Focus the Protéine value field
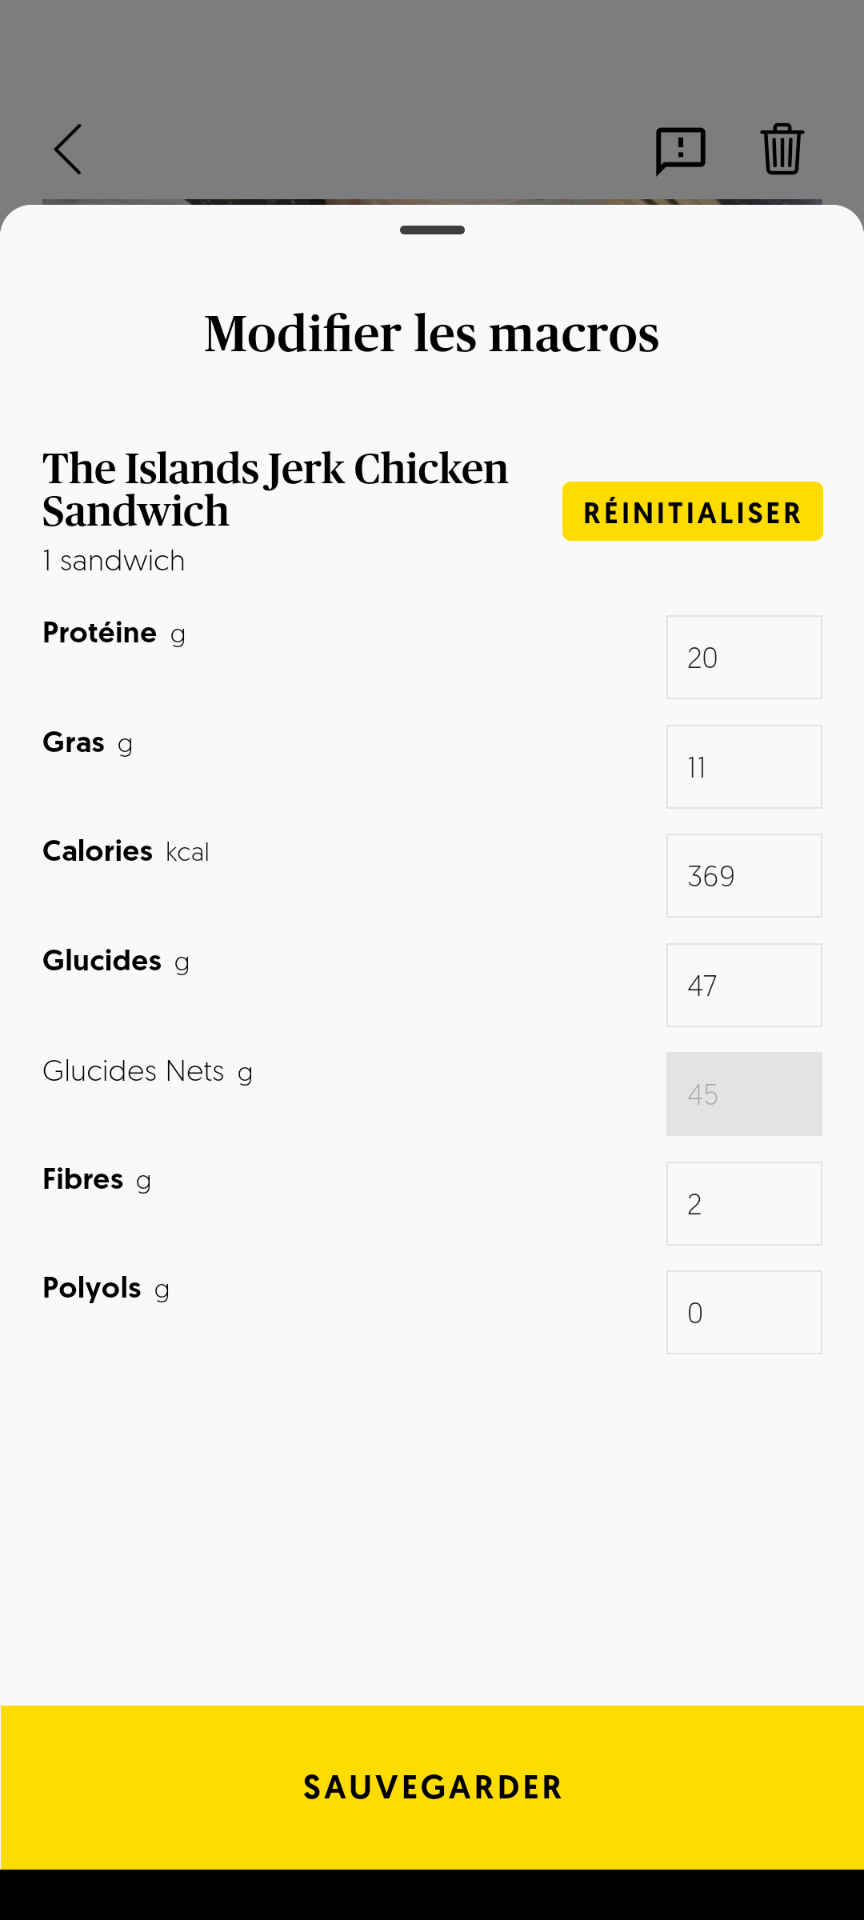This screenshot has width=864, height=1920. click(x=744, y=657)
